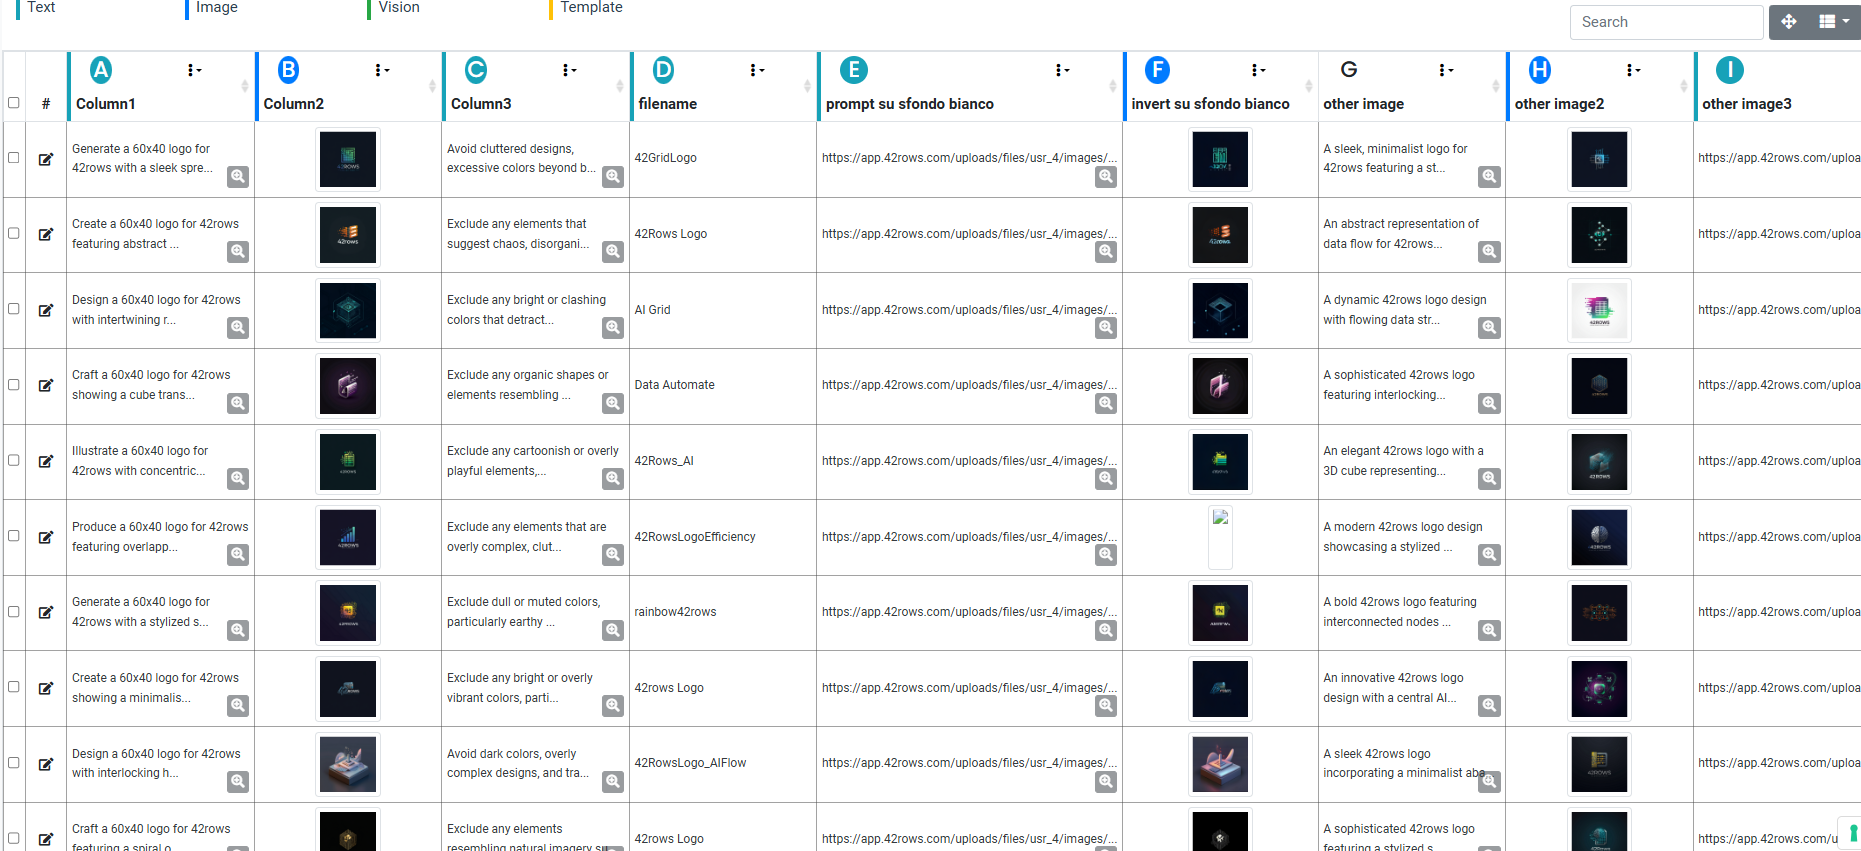Magnify prompt URL in Data Automate row
The height and width of the screenshot is (851, 1861).
tap(1106, 403)
